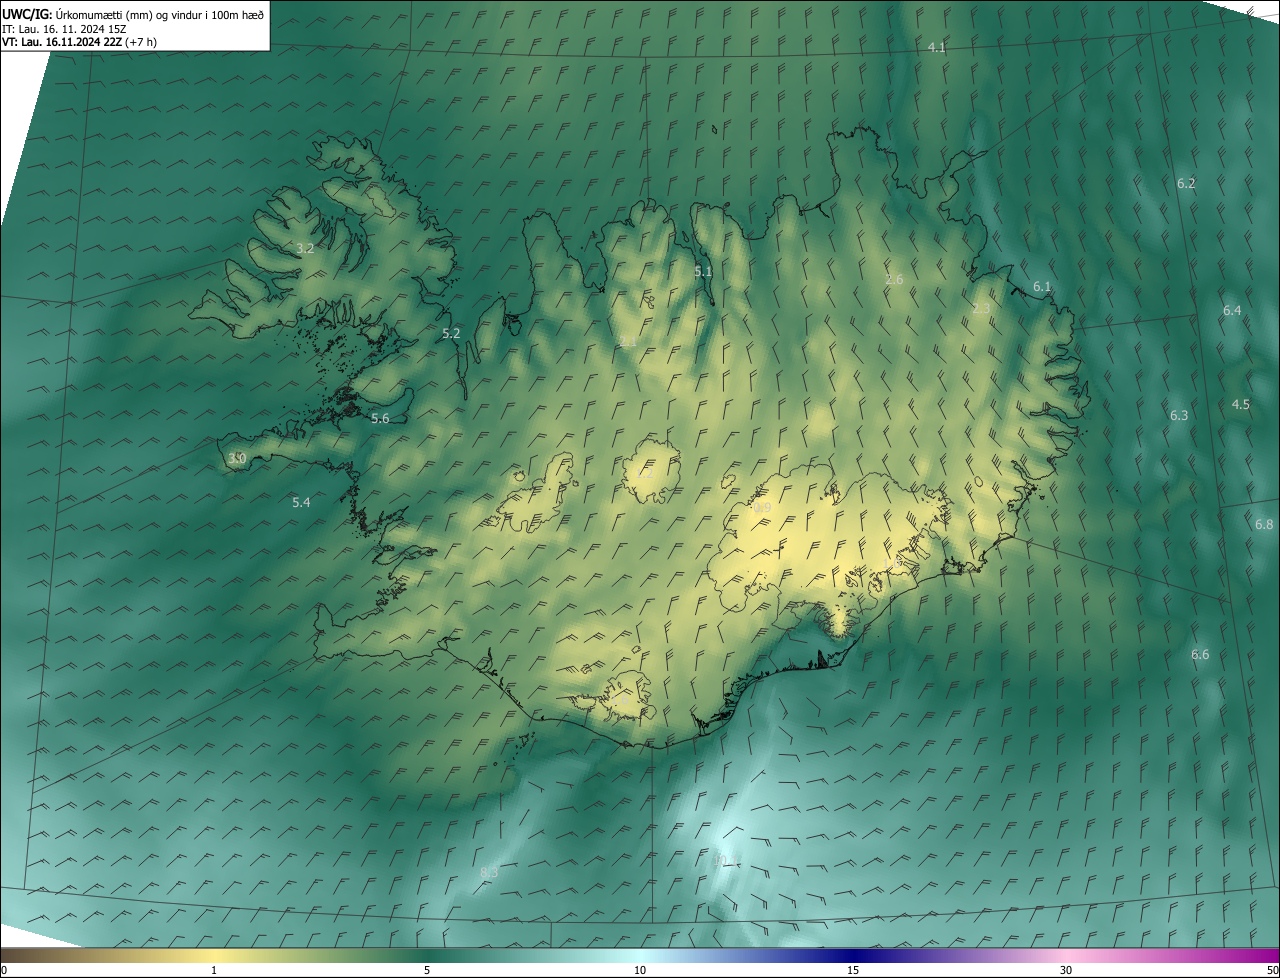The width and height of the screenshot is (1280, 978).
Task: Click the 6.3 value label
Action: [x=1179, y=415]
